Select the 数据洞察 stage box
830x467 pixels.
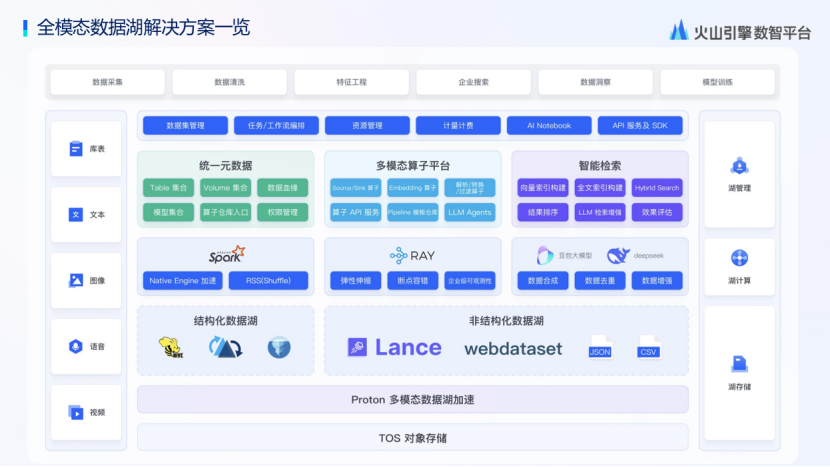(596, 82)
